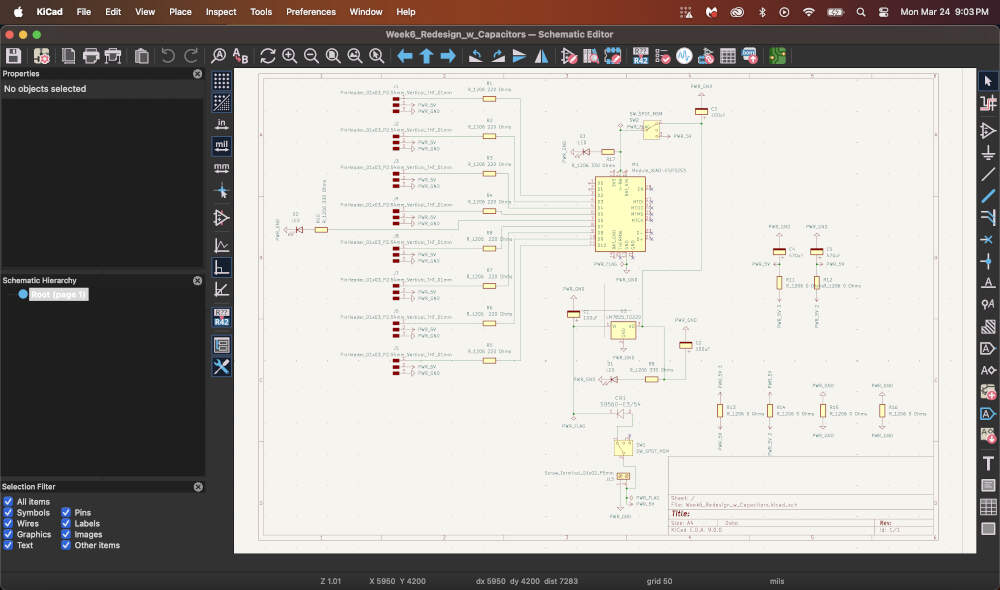Image resolution: width=1000 pixels, height=590 pixels.
Task: Paste clipboard contents using toolbar icon
Action: 142,56
